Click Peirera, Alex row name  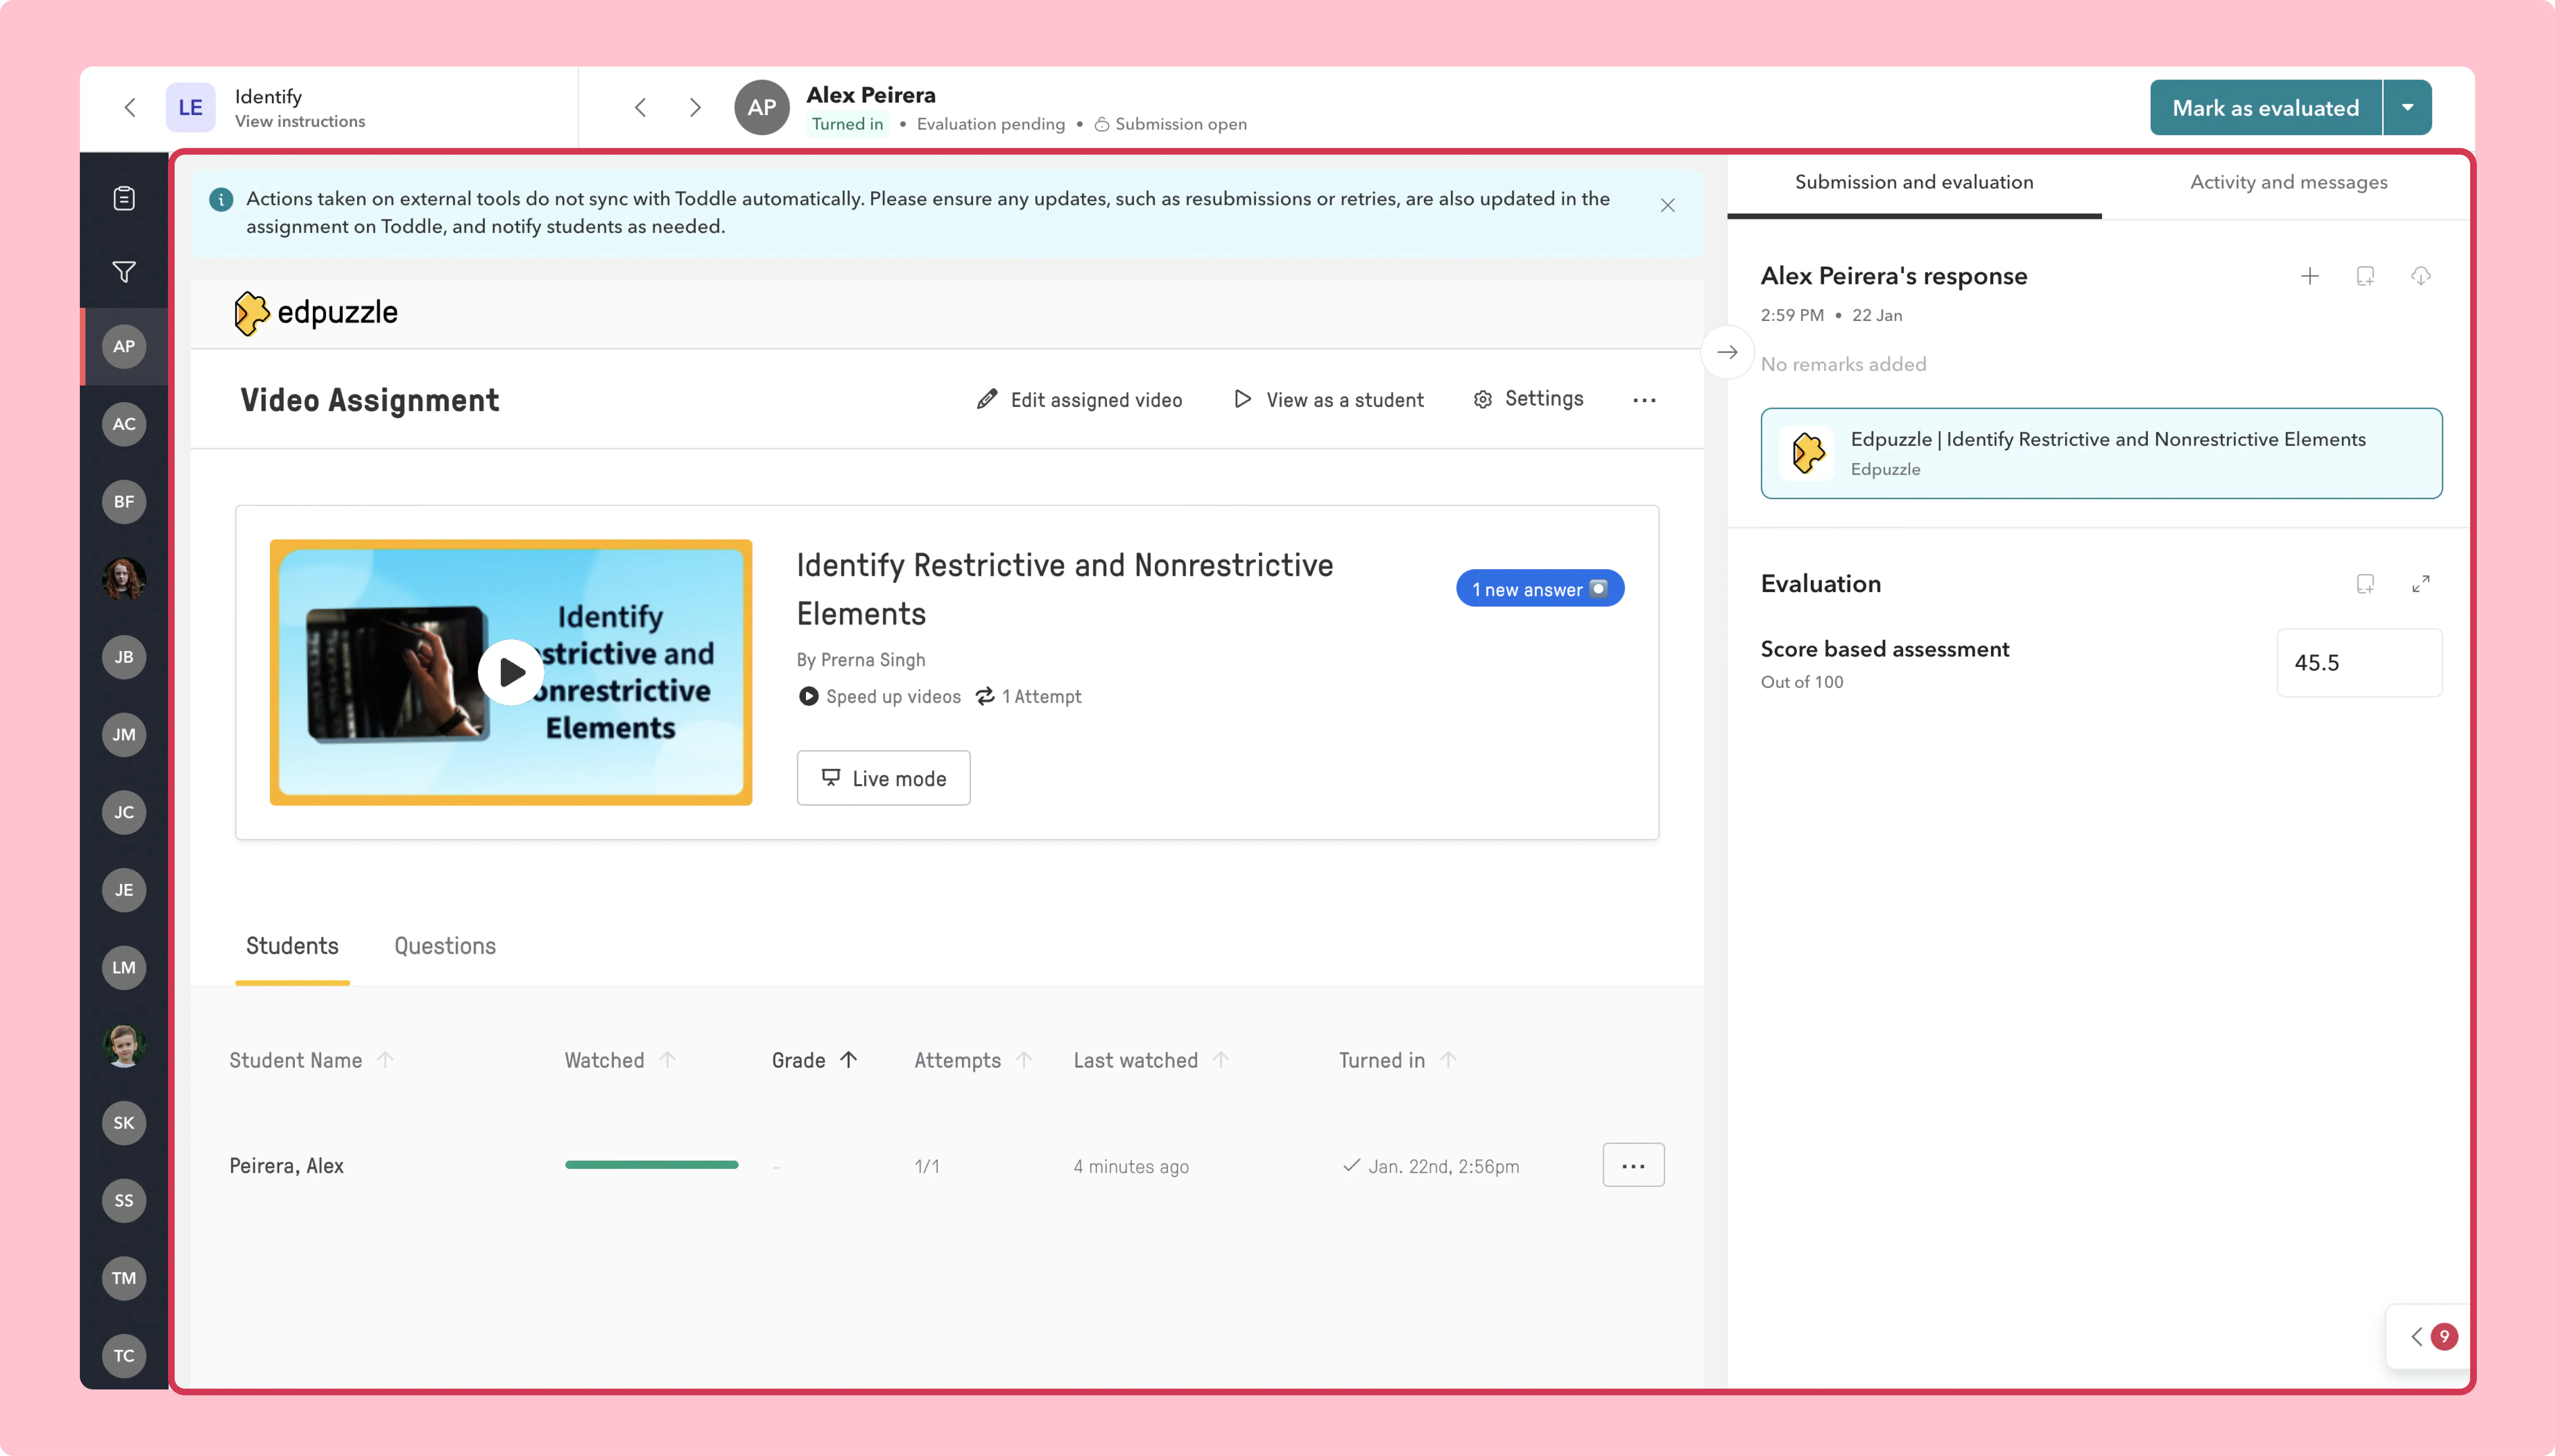(286, 1166)
